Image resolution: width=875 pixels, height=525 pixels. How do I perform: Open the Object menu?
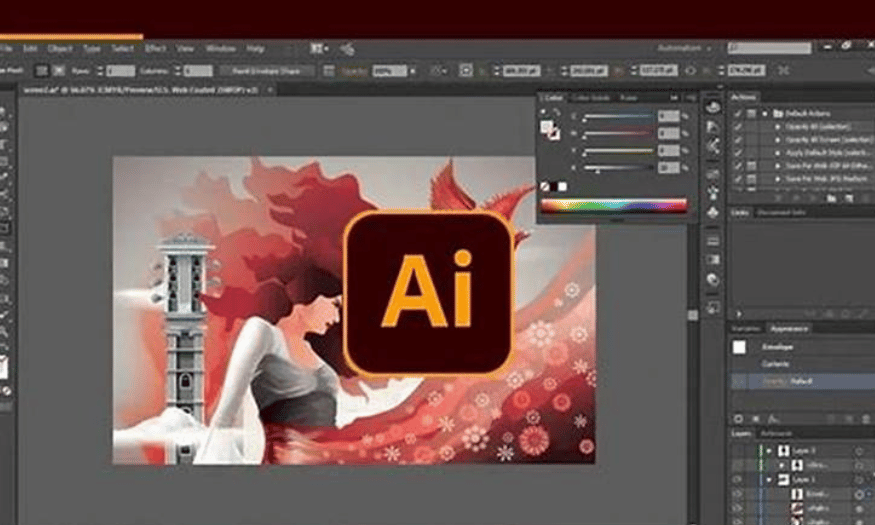pos(60,49)
